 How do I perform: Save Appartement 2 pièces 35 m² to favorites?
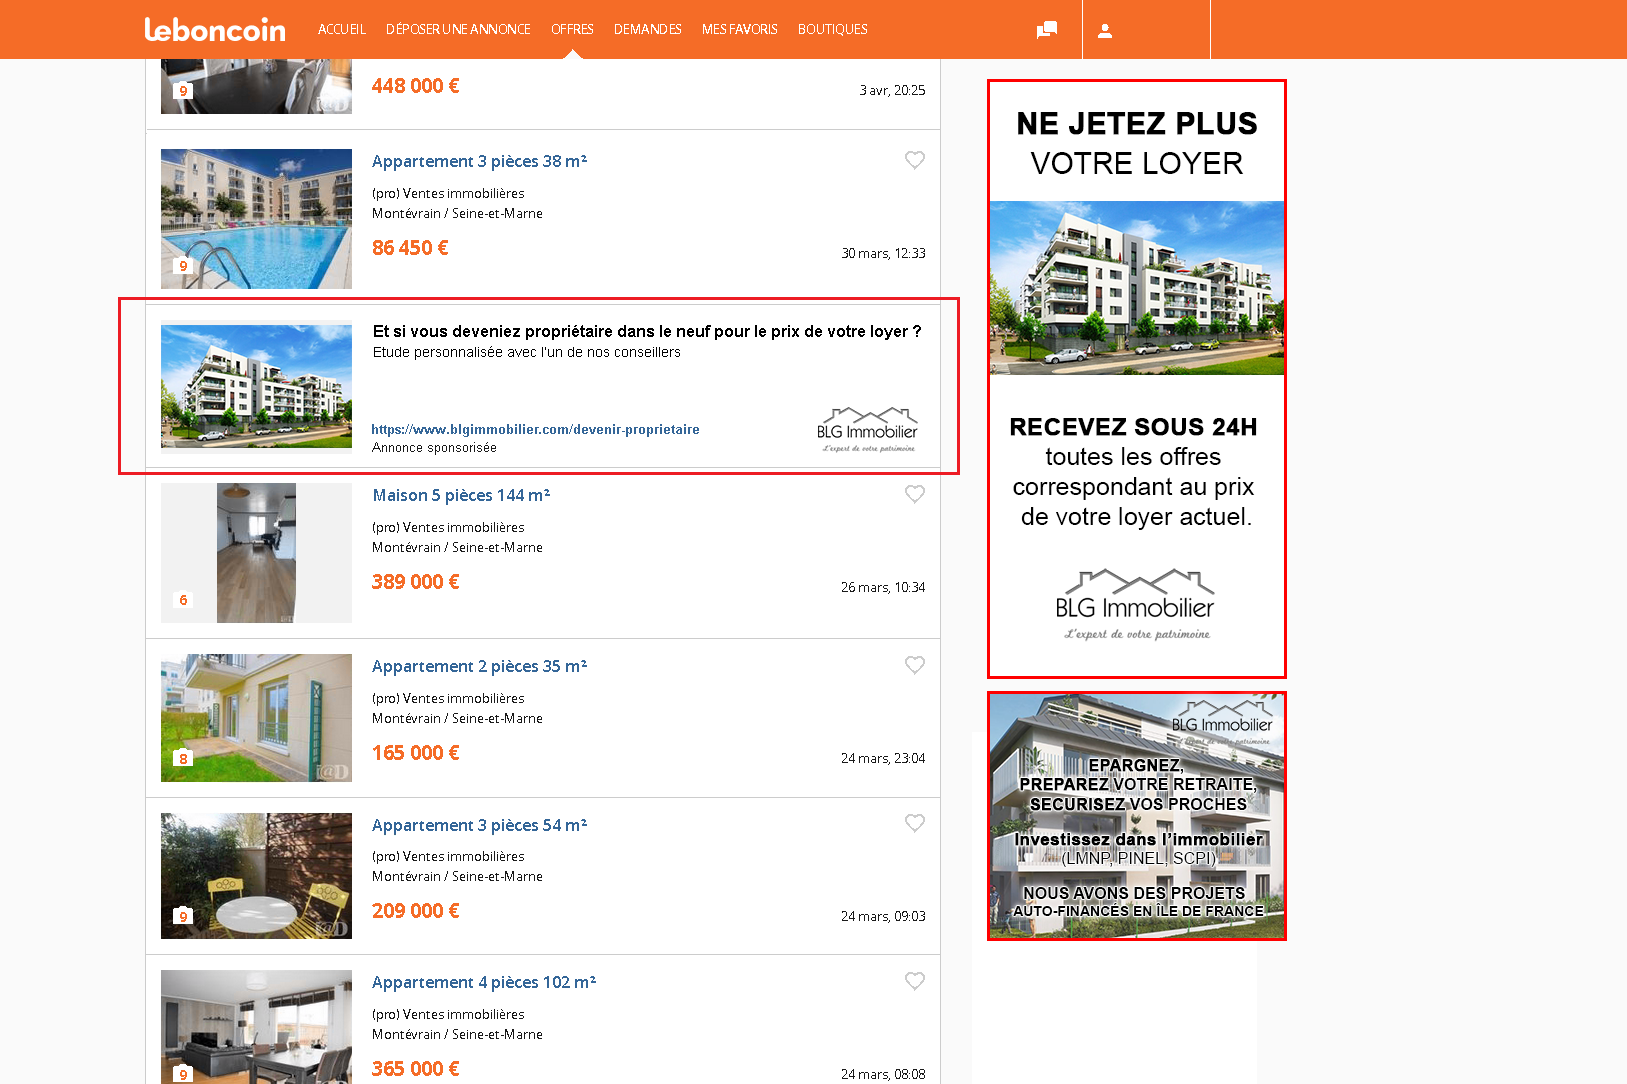coord(914,665)
